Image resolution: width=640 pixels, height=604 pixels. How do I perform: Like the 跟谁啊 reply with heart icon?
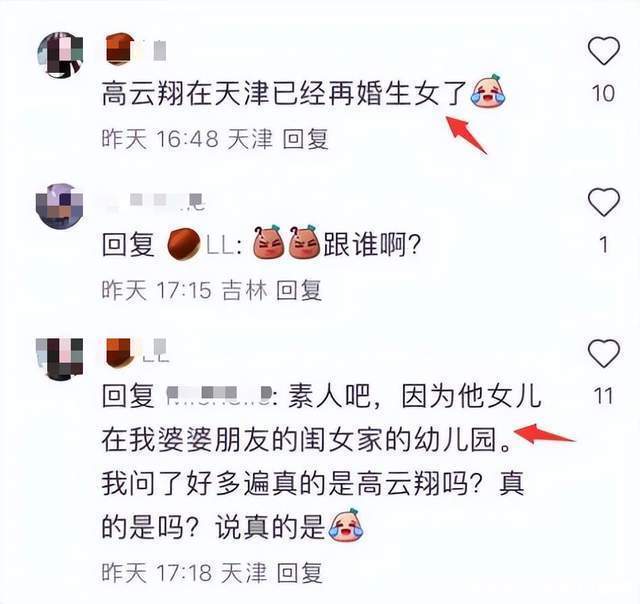point(604,202)
